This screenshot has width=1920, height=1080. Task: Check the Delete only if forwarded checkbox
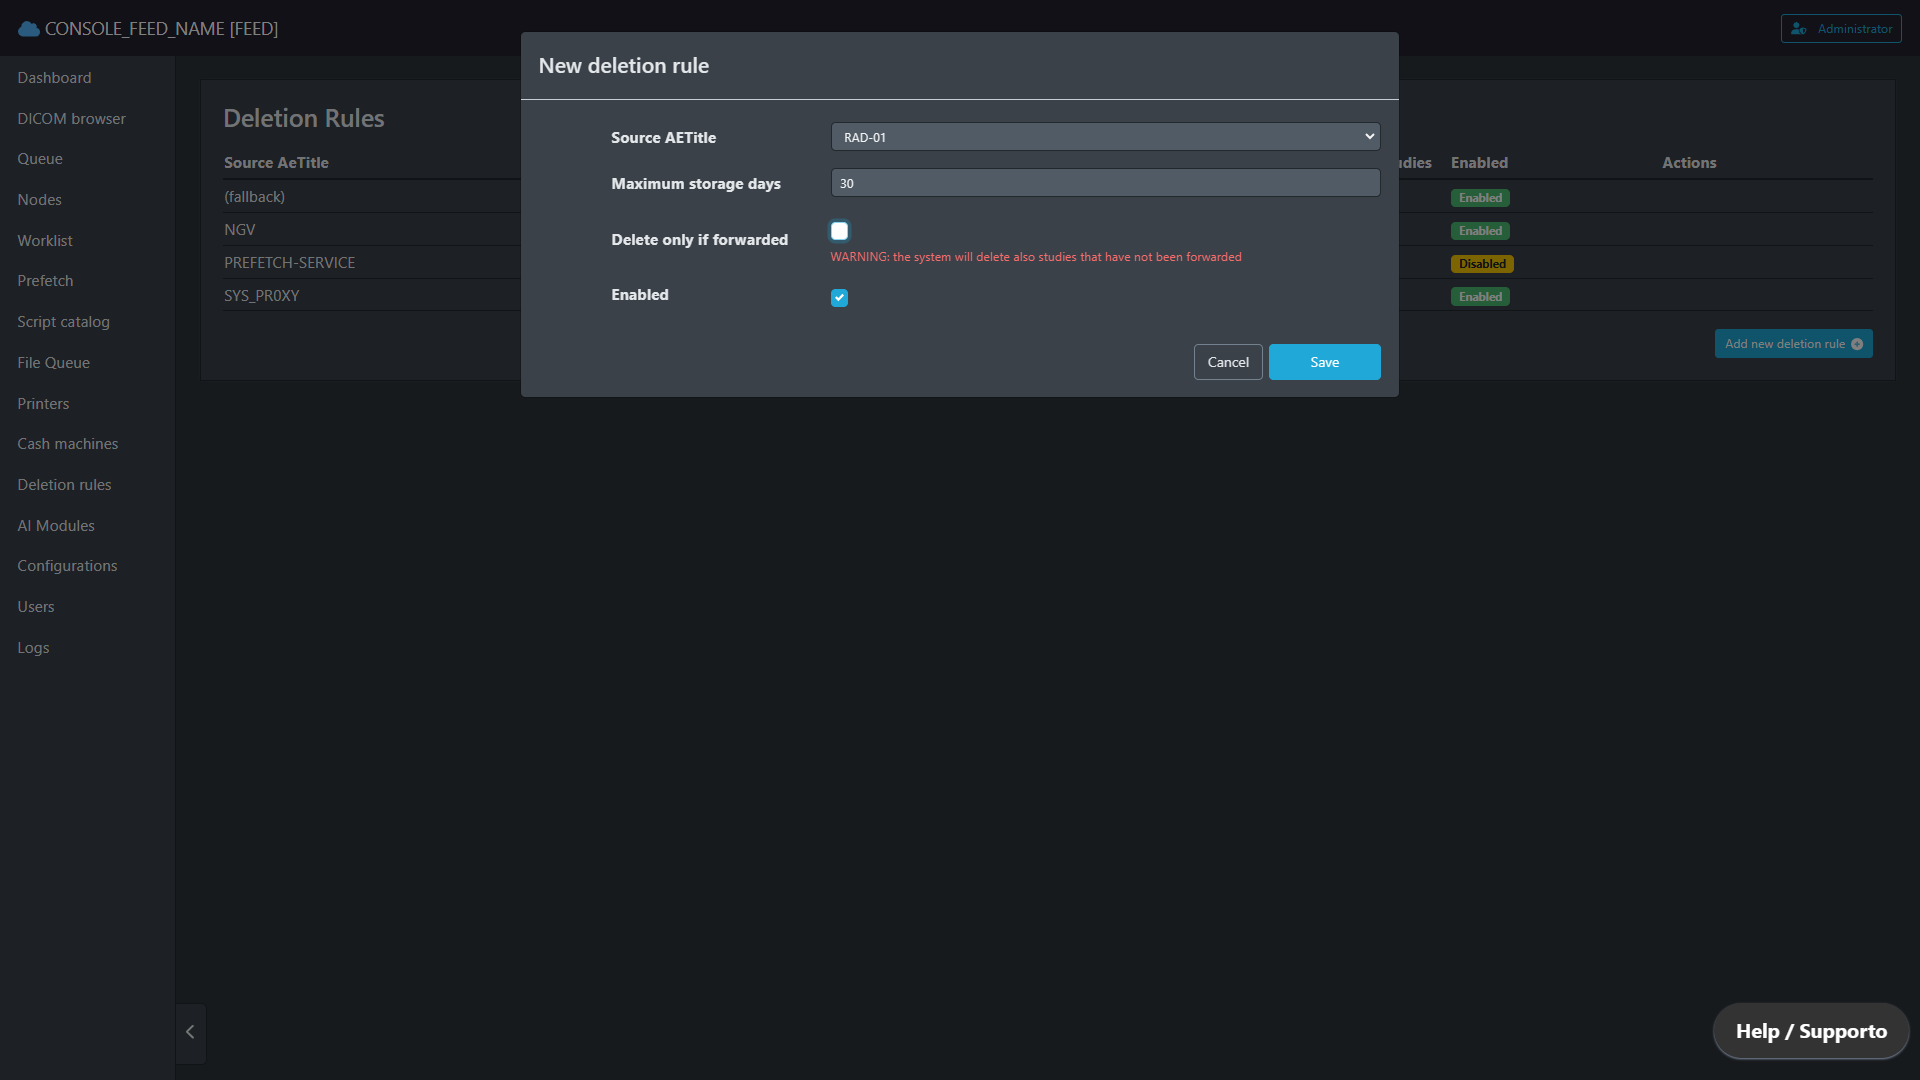point(839,231)
